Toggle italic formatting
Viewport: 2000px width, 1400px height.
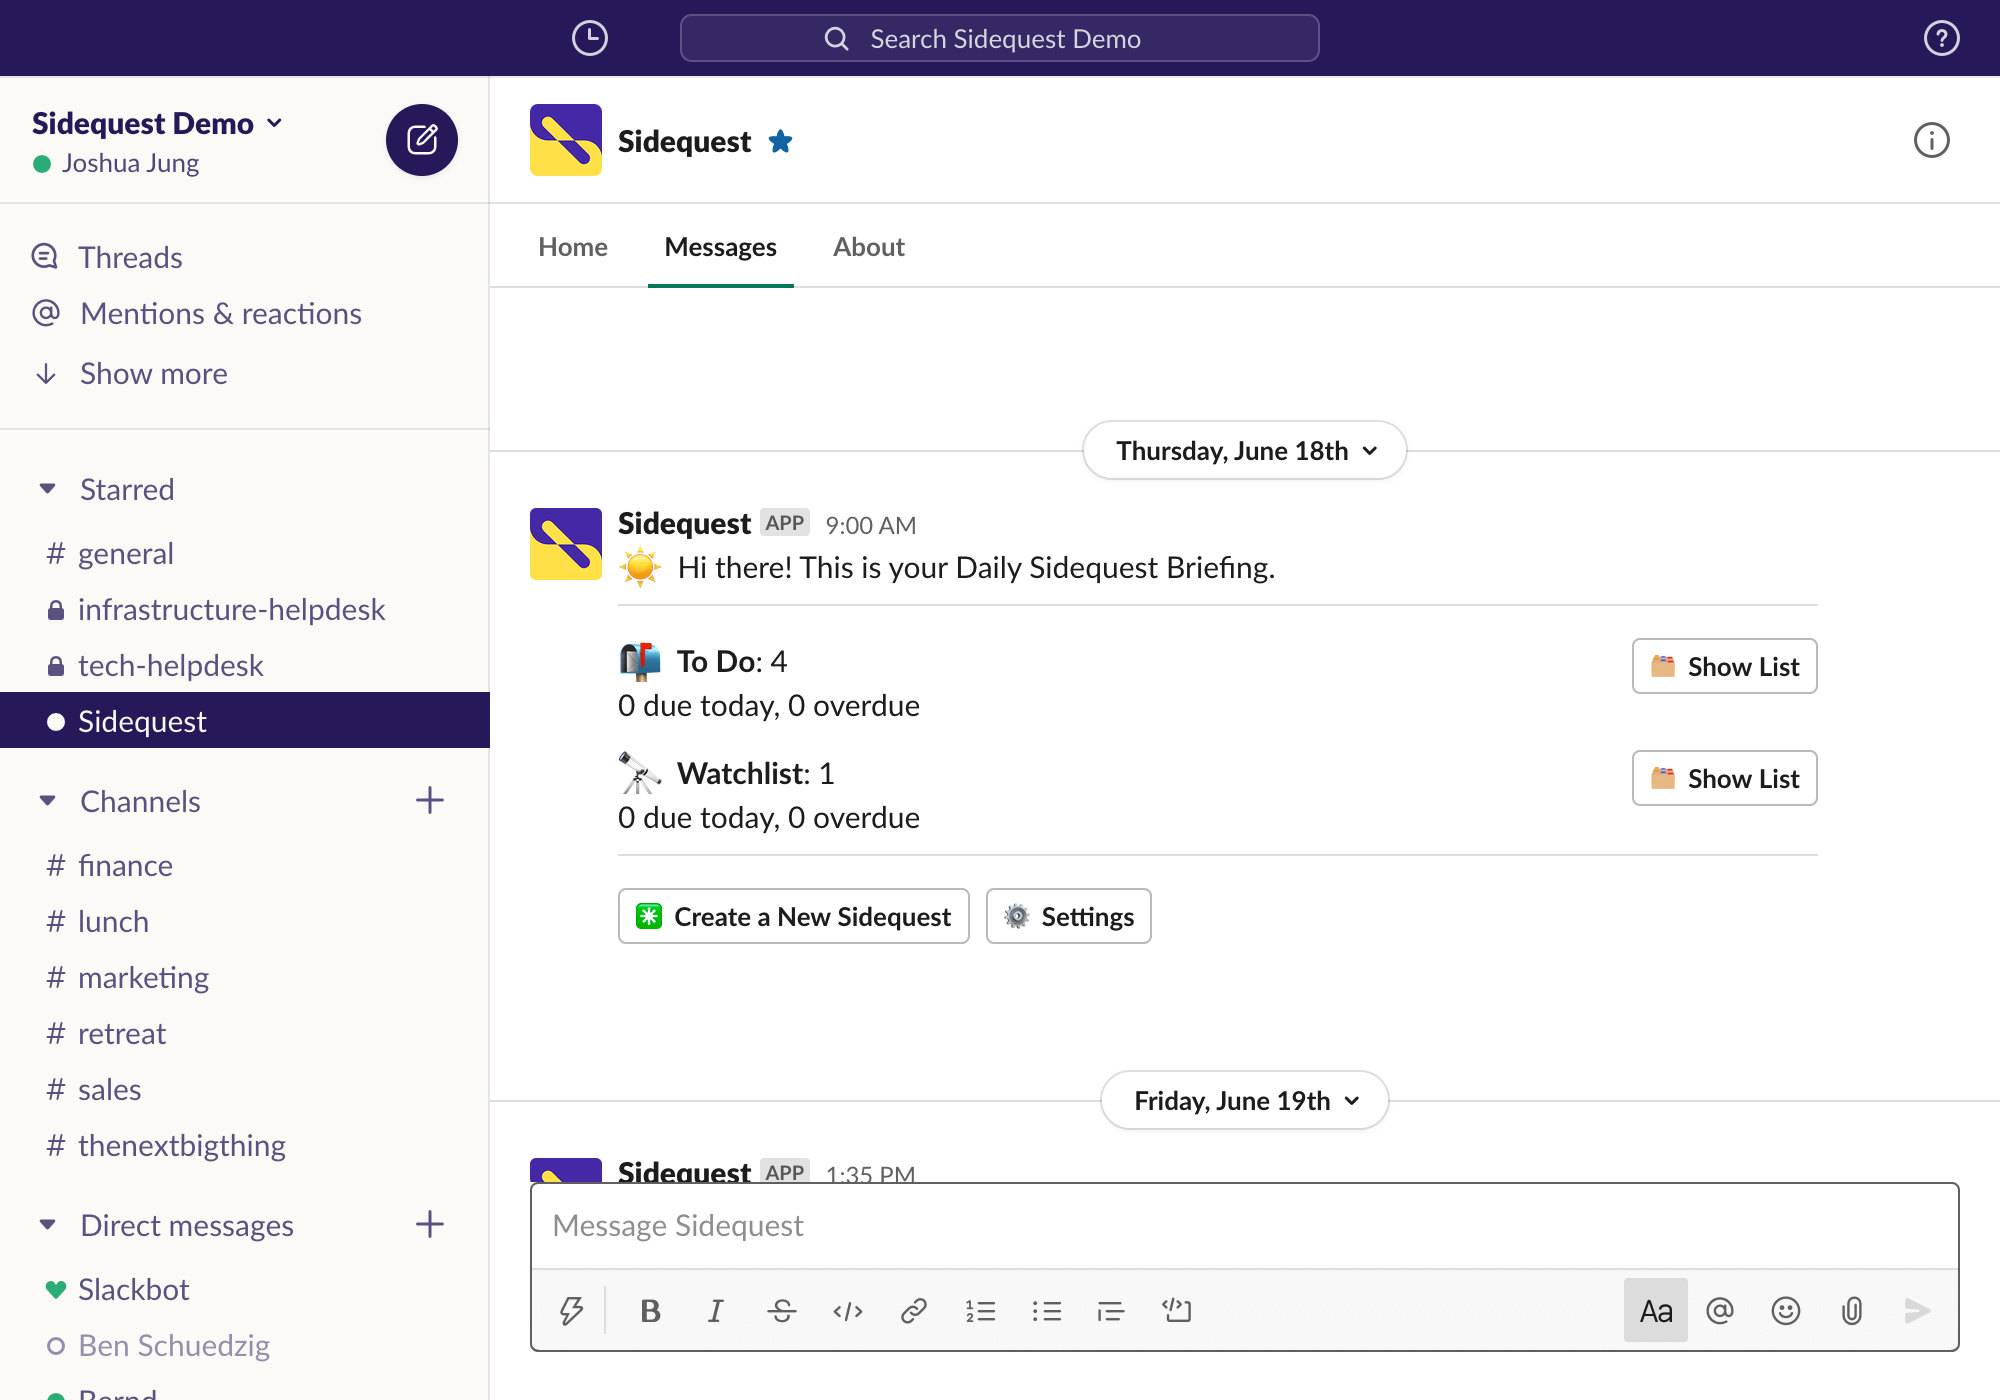(715, 1310)
